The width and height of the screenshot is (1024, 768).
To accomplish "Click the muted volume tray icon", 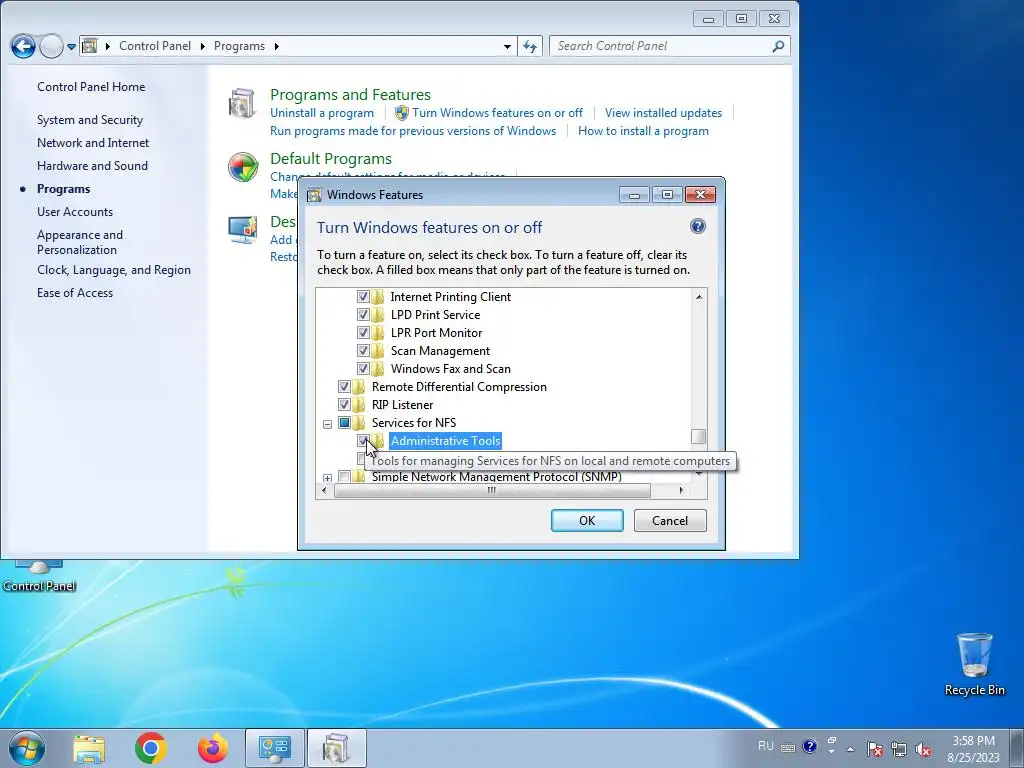I will [923, 749].
